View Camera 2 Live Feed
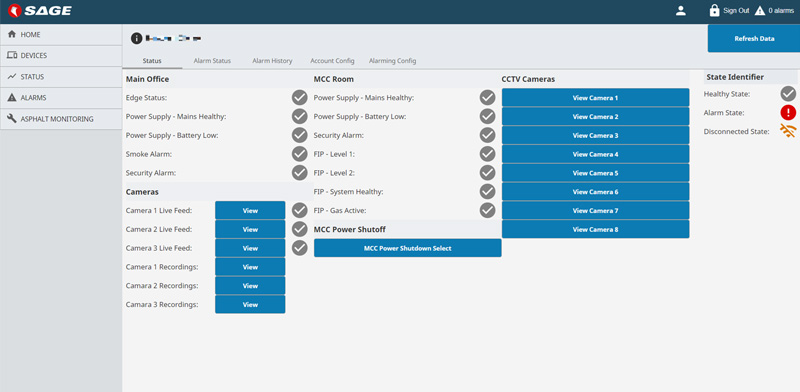 pos(250,229)
